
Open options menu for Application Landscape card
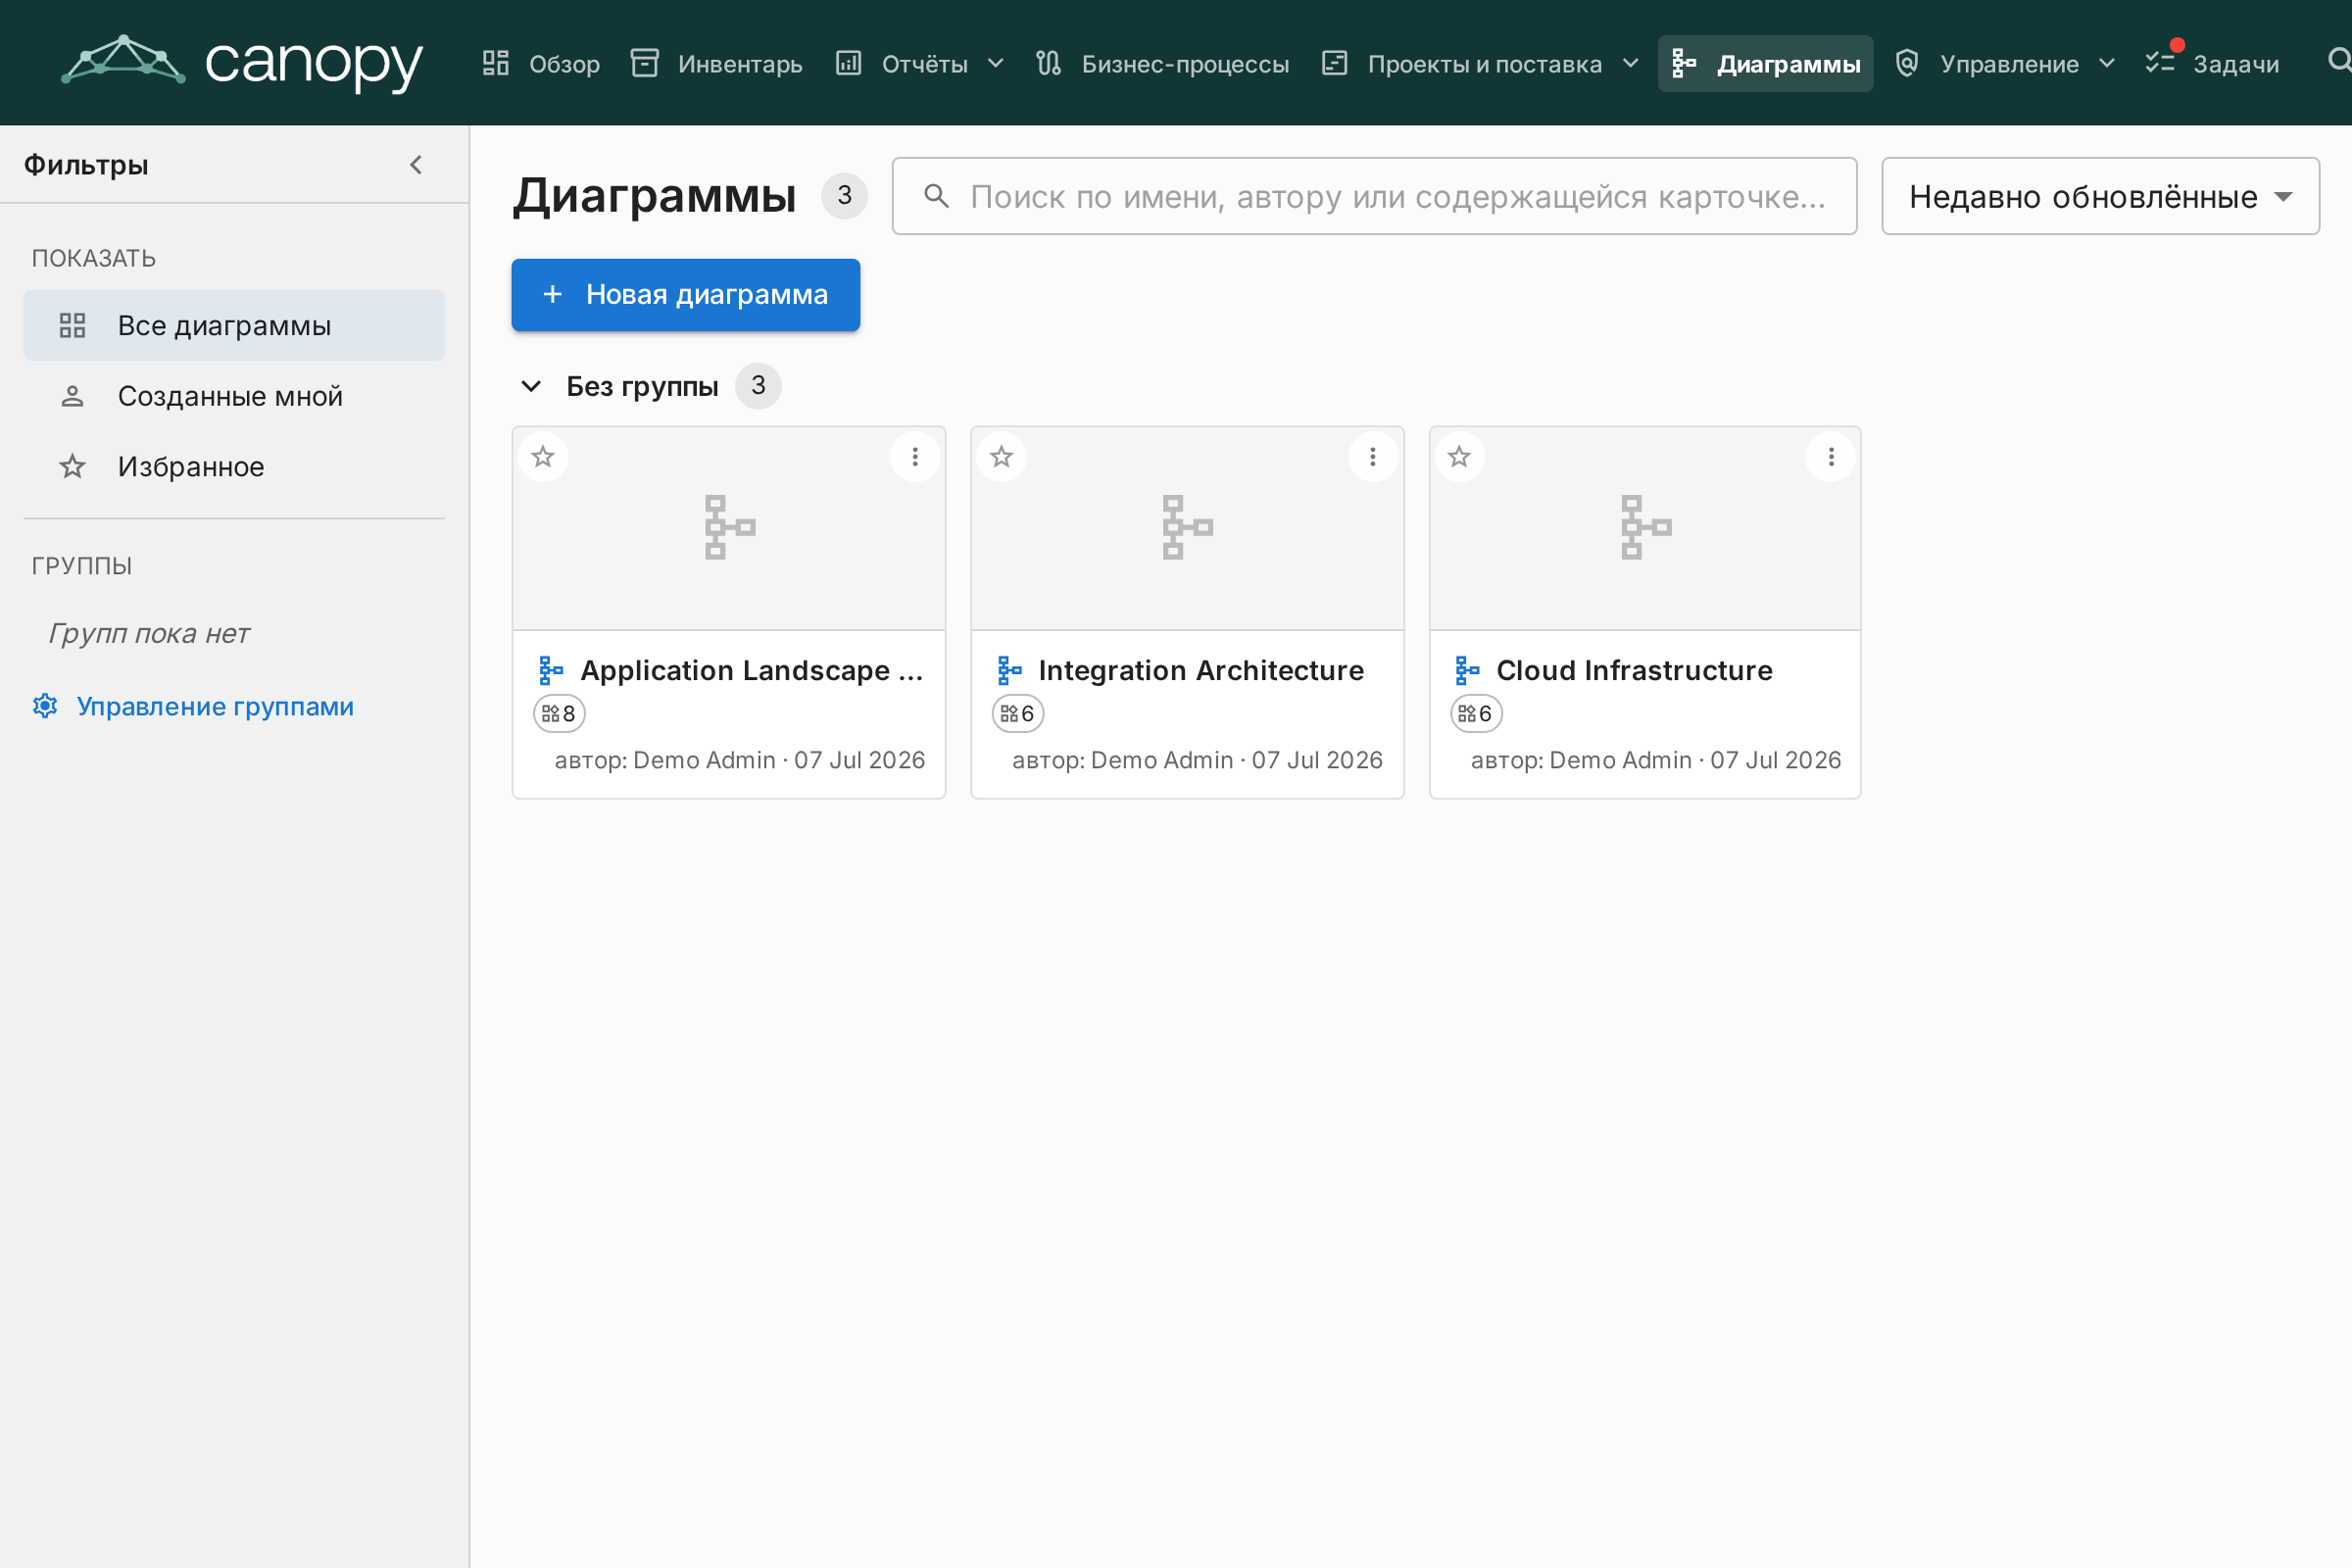915,457
